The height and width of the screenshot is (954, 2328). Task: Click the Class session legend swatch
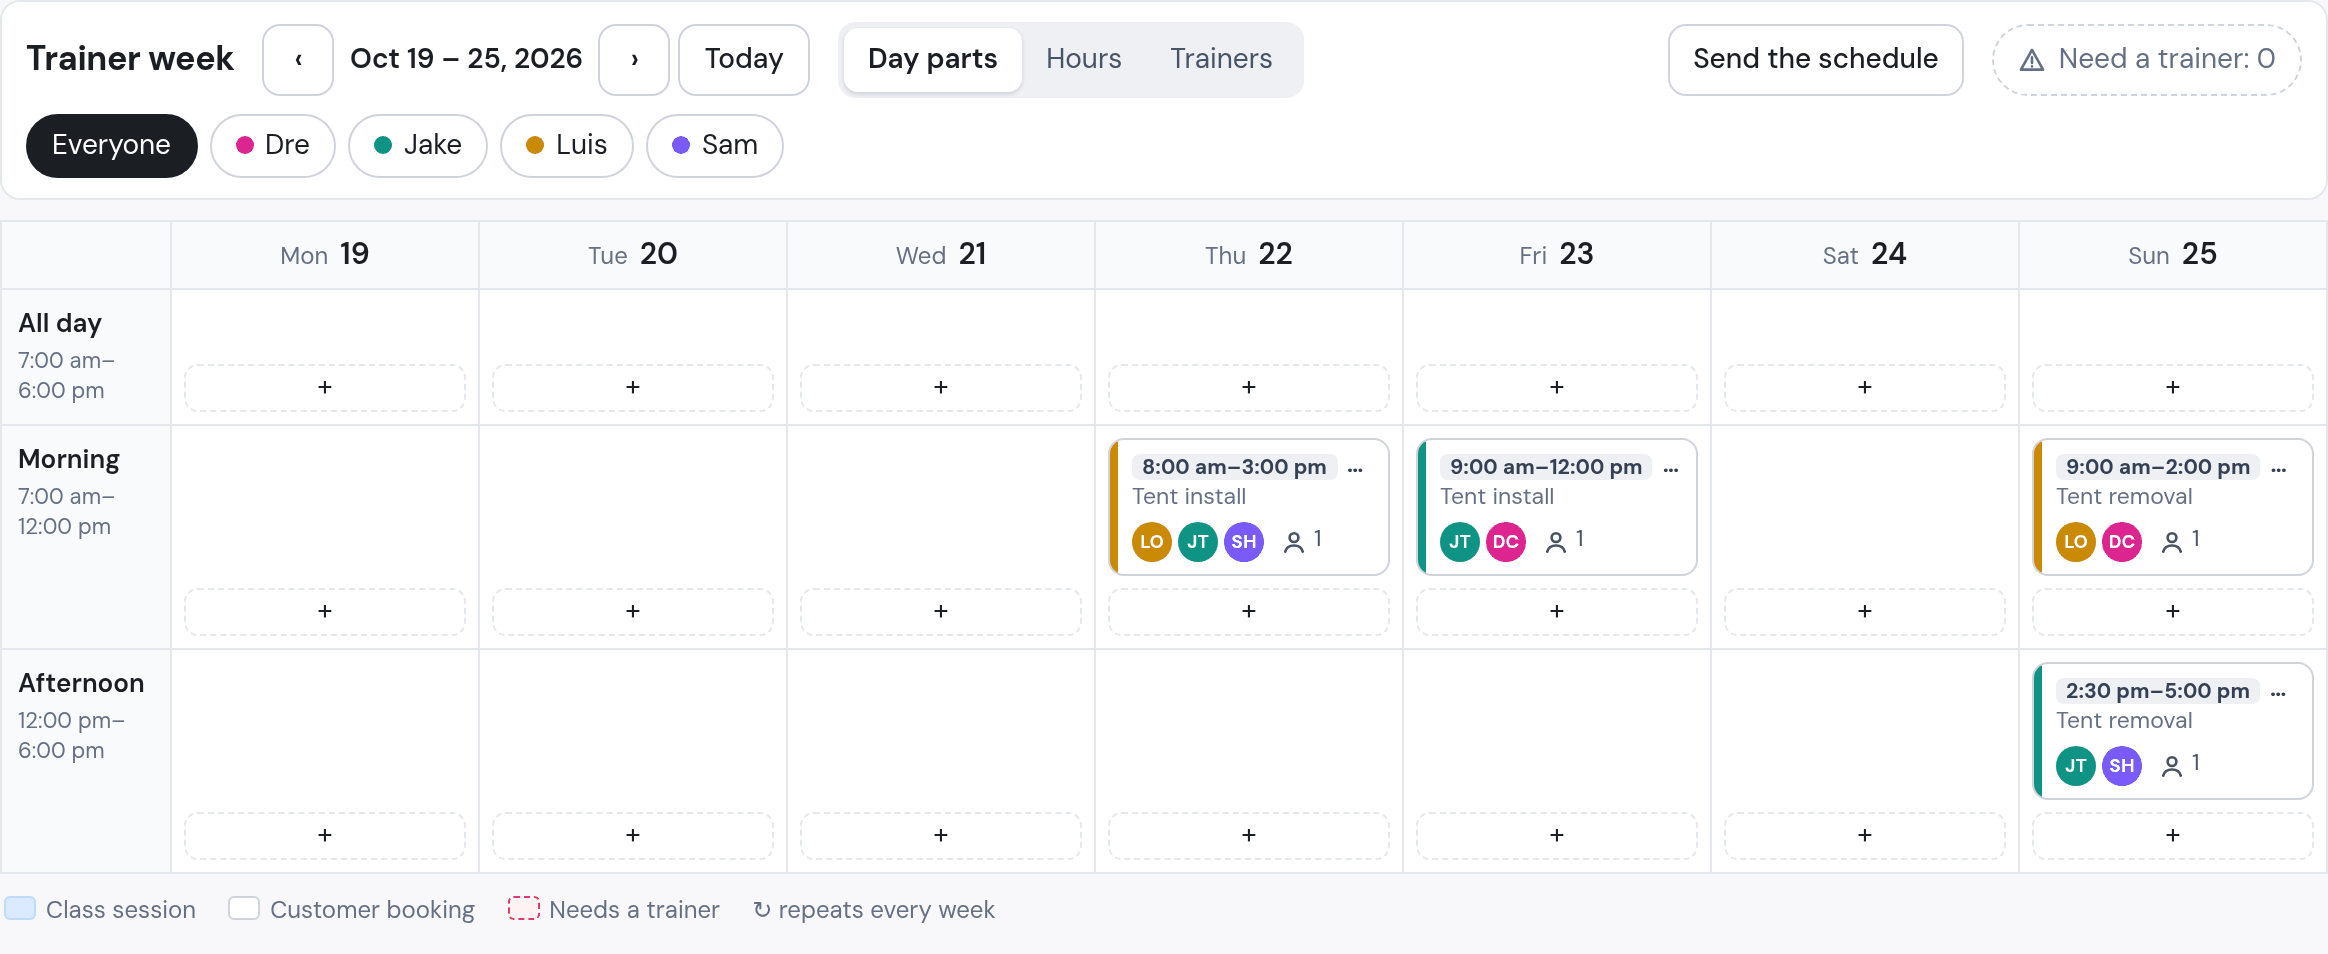(x=20, y=908)
